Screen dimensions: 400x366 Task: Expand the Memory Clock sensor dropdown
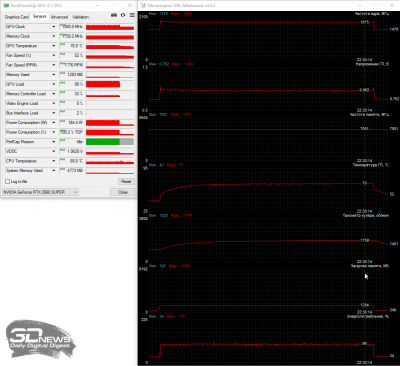pyautogui.click(x=54, y=36)
